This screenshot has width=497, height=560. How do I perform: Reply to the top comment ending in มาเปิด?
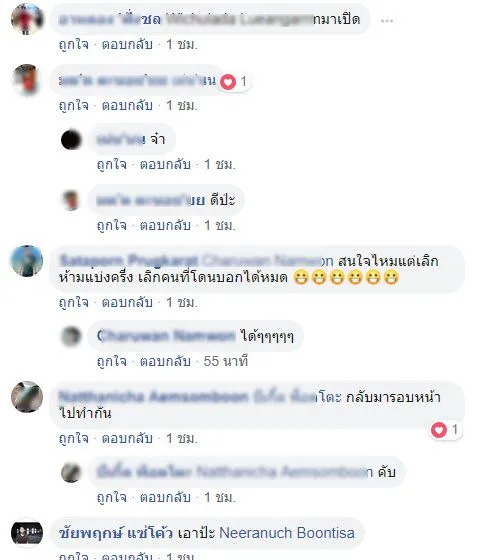[x=127, y=44]
